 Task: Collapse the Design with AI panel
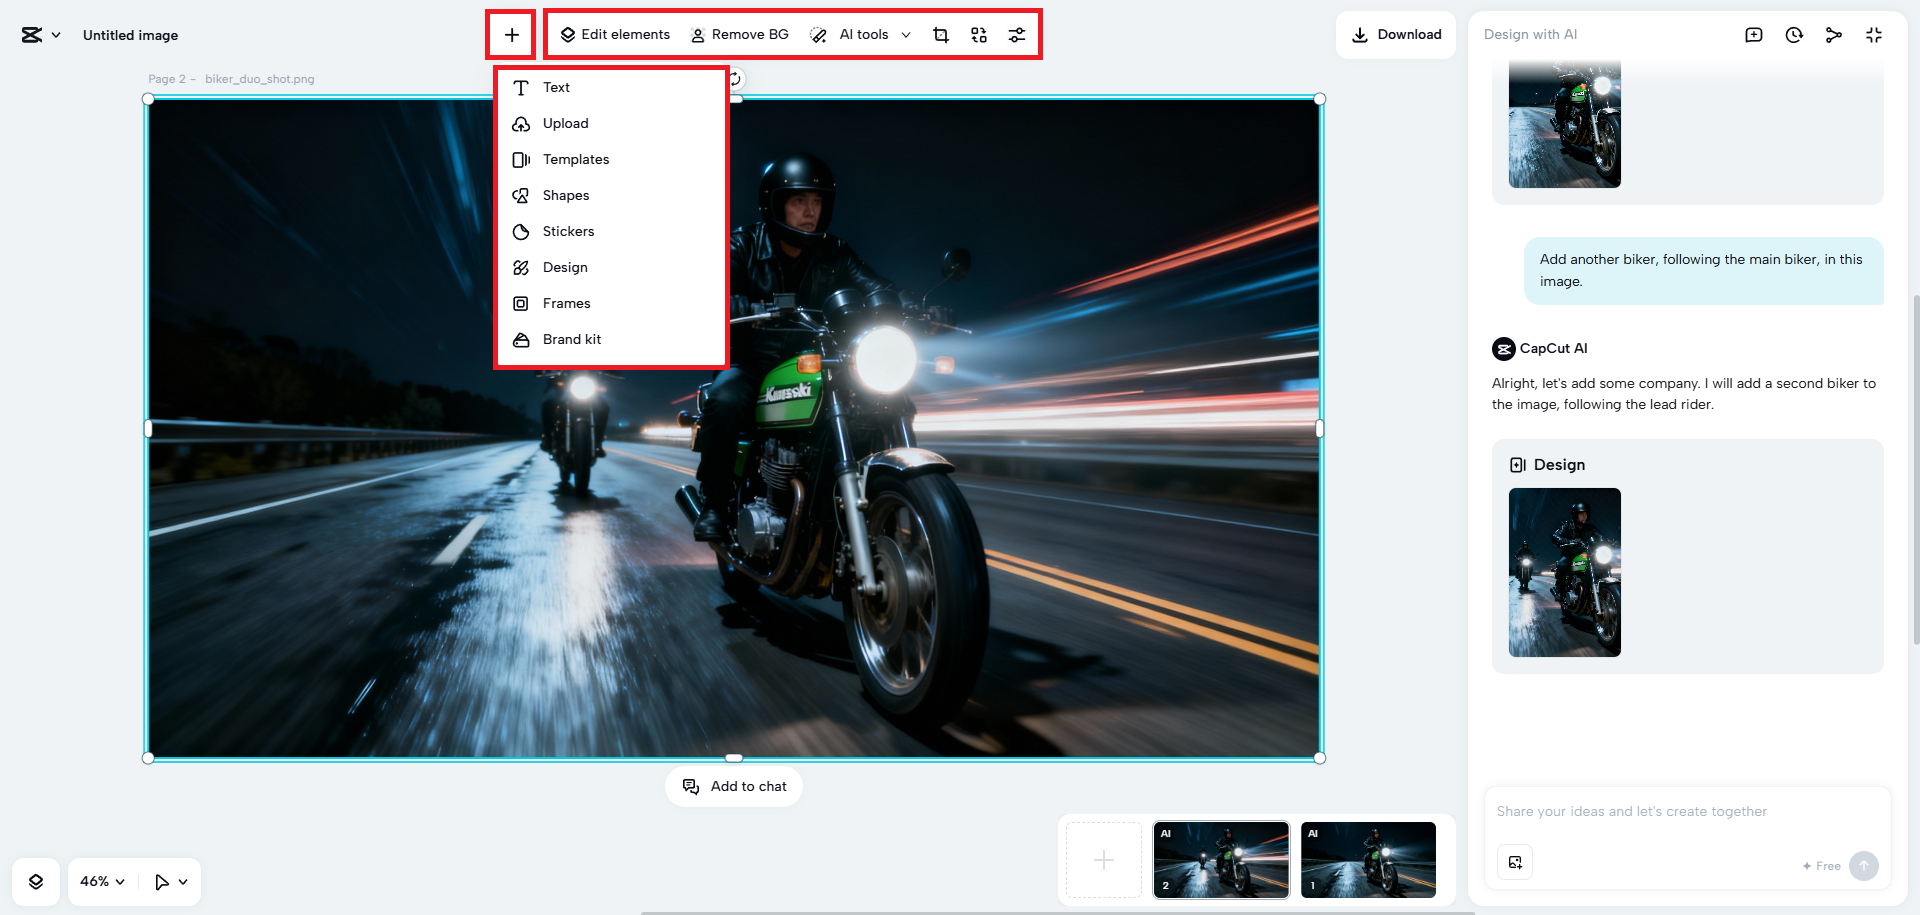(1874, 35)
